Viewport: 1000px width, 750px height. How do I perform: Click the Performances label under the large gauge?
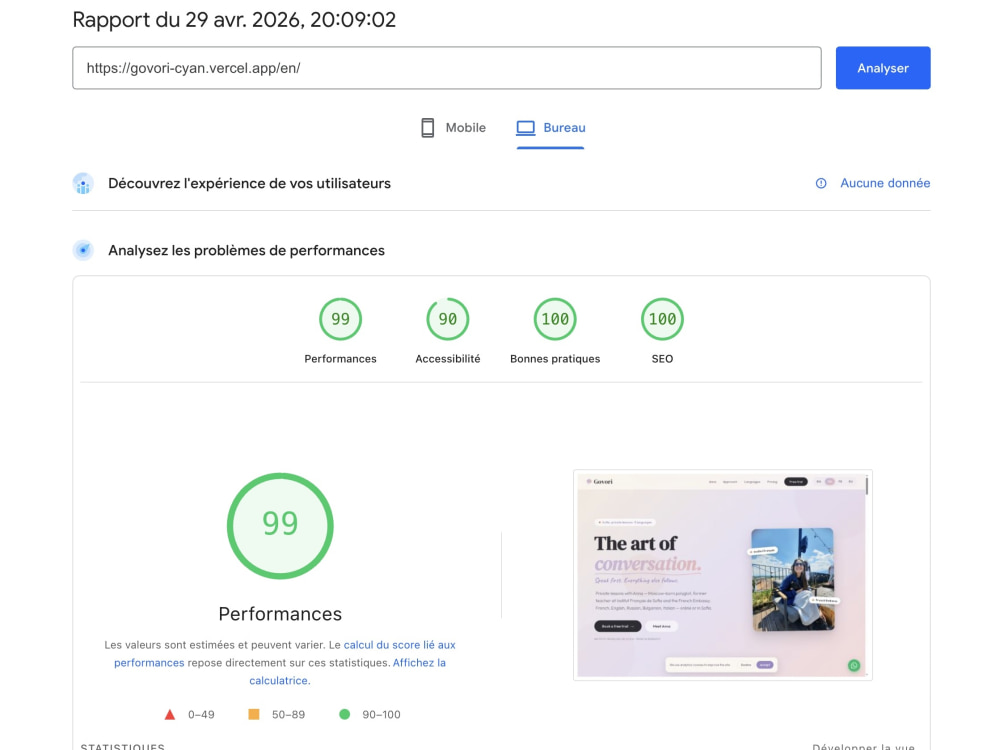point(280,614)
